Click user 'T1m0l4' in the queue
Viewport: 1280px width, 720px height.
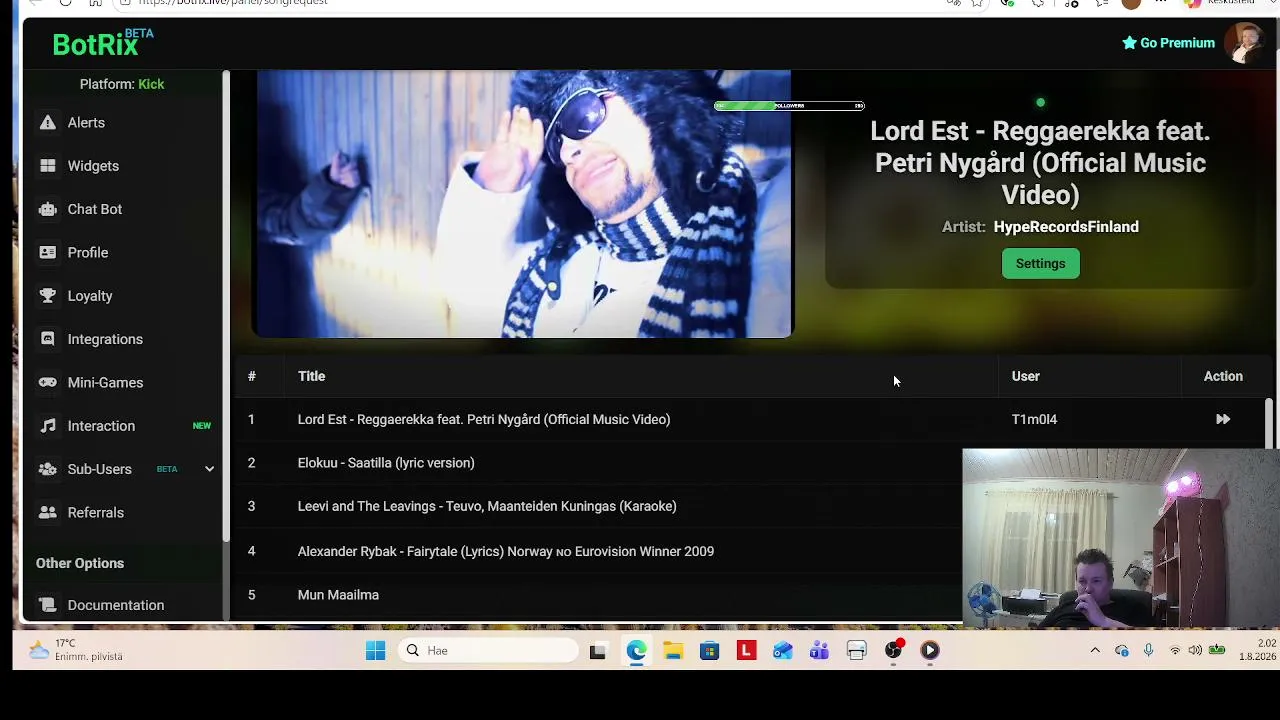[1034, 420]
